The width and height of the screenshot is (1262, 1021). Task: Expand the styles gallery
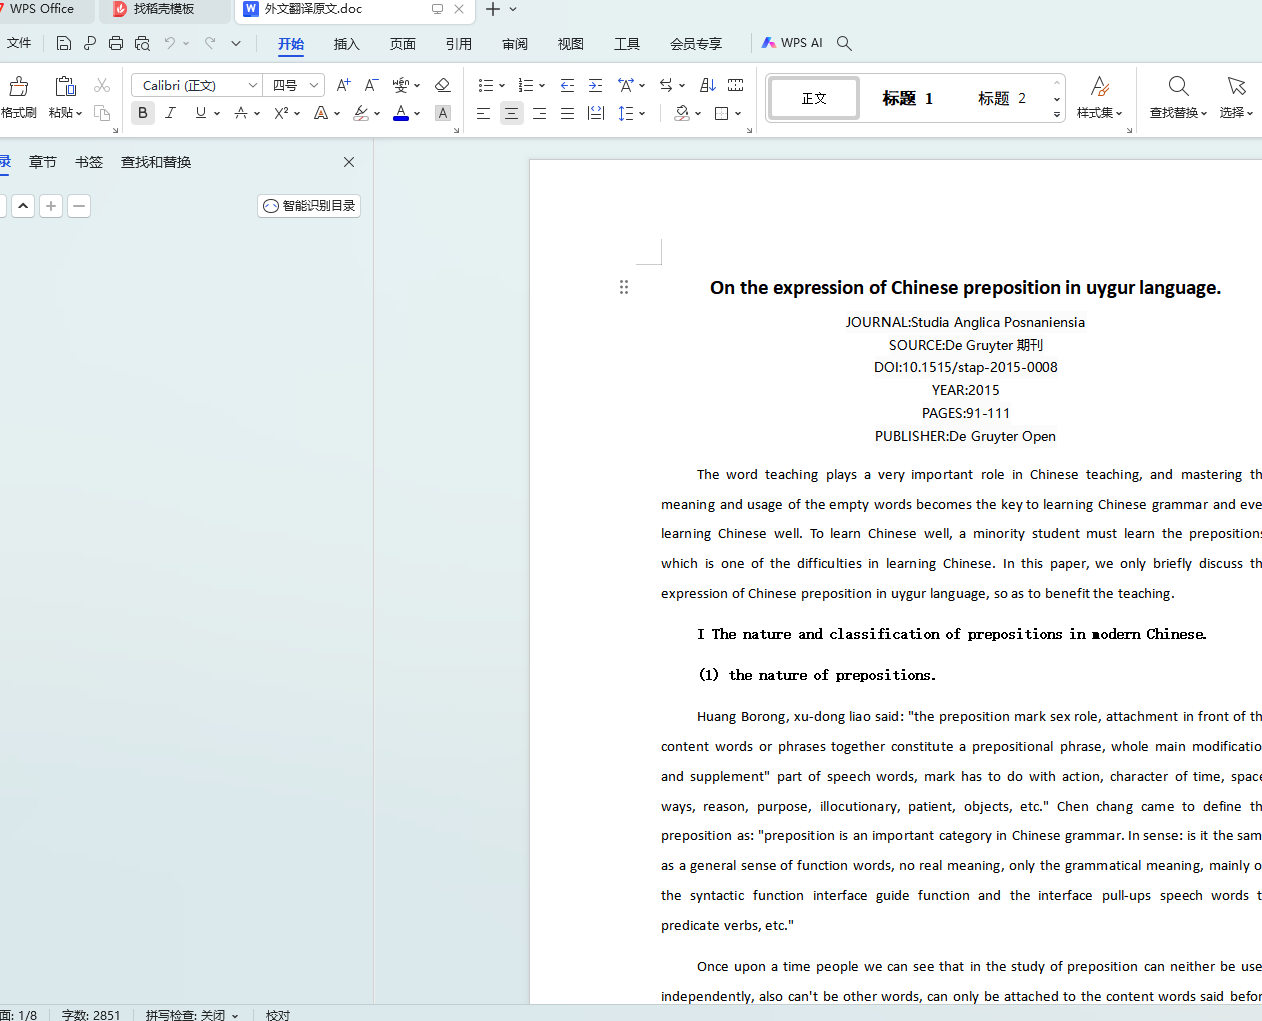(1057, 115)
